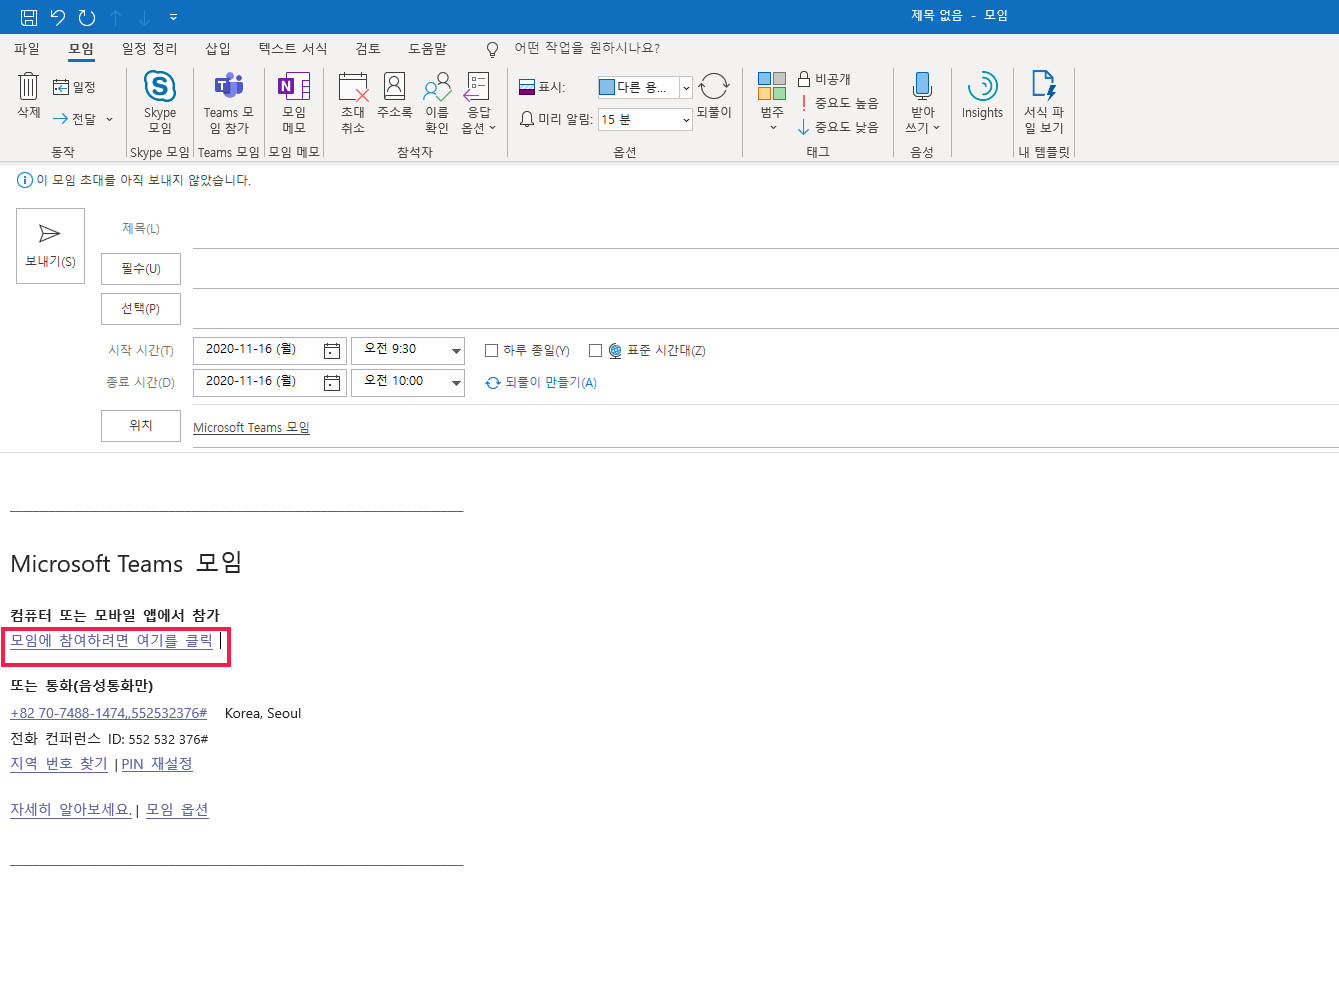1339x989 pixels.
Task: Open the 범주 categorize menu
Action: (x=772, y=102)
